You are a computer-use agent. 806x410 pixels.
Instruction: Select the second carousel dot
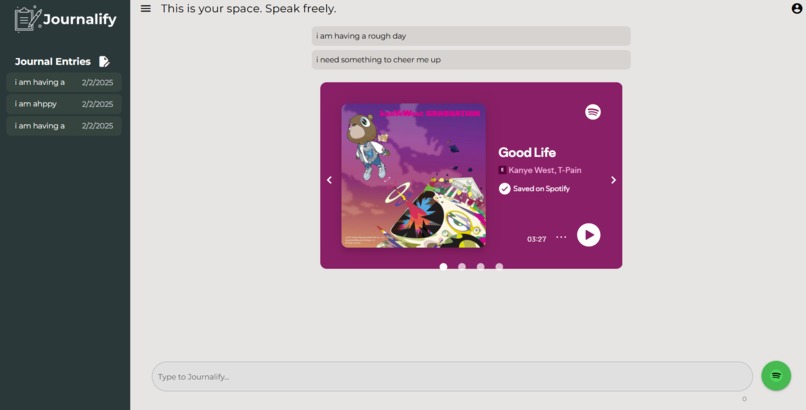click(462, 266)
